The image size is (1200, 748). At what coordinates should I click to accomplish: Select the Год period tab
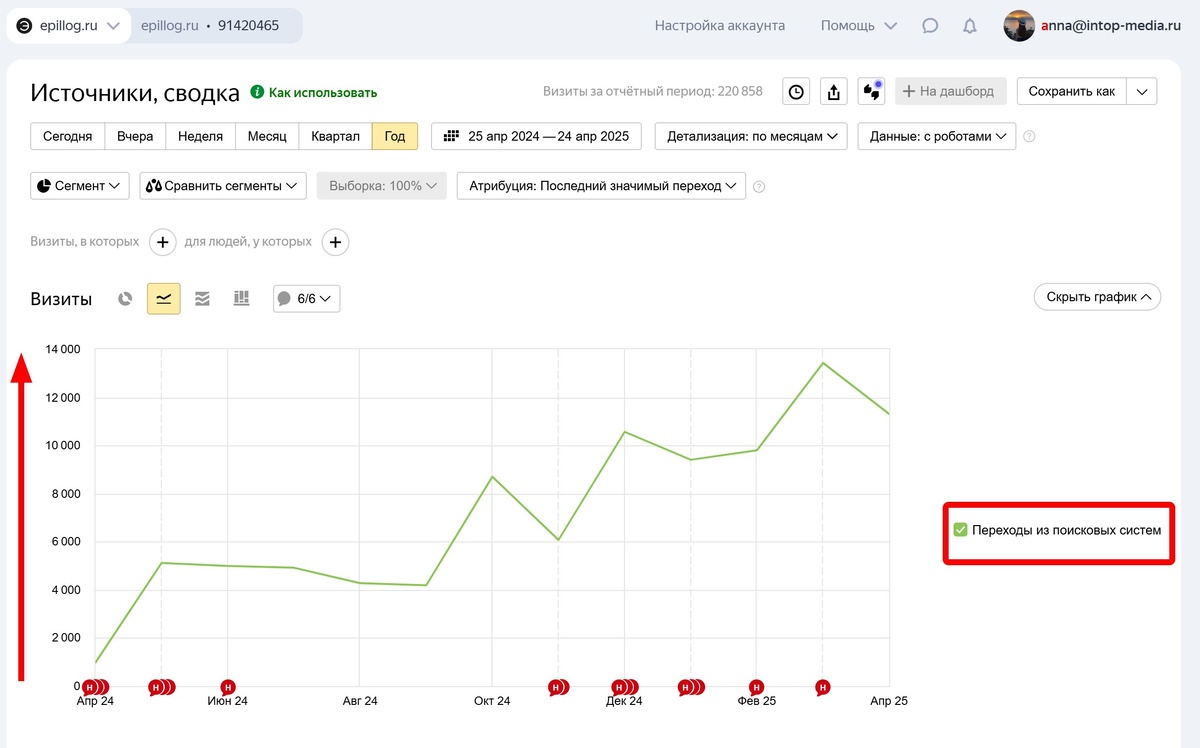[x=395, y=136]
